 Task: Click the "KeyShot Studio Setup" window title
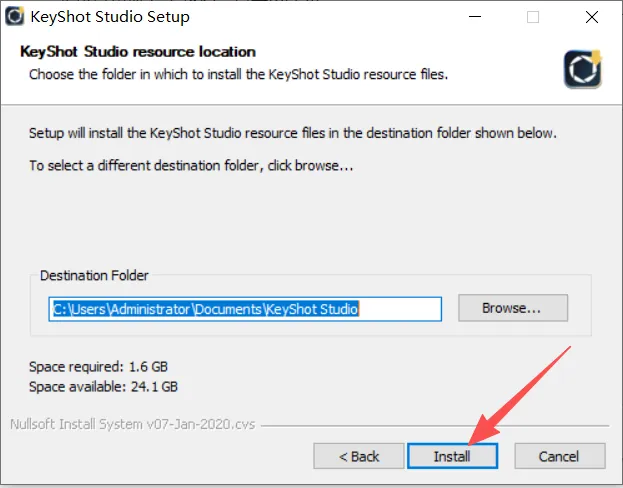112,17
